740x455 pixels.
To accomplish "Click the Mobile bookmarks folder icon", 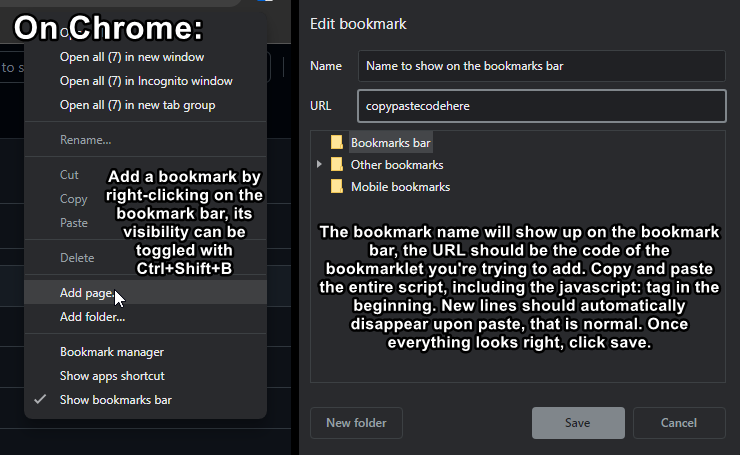I will (337, 186).
